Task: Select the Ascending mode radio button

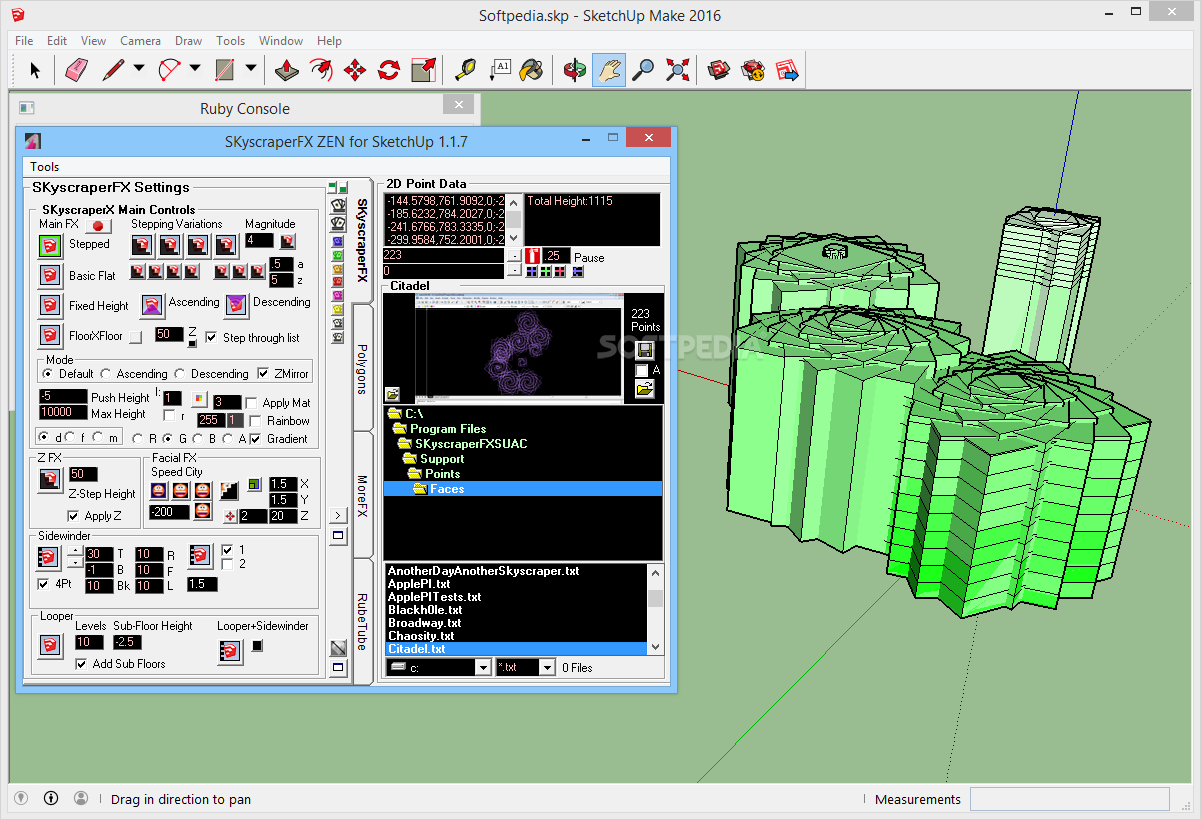Action: [106, 373]
